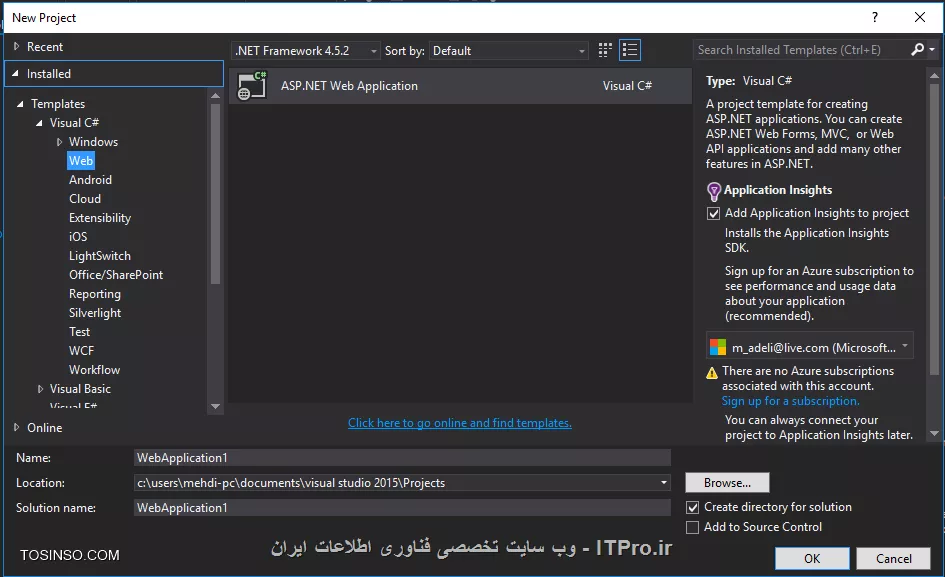Open the search options dropdown arrow
The width and height of the screenshot is (945, 577).
pyautogui.click(x=932, y=49)
